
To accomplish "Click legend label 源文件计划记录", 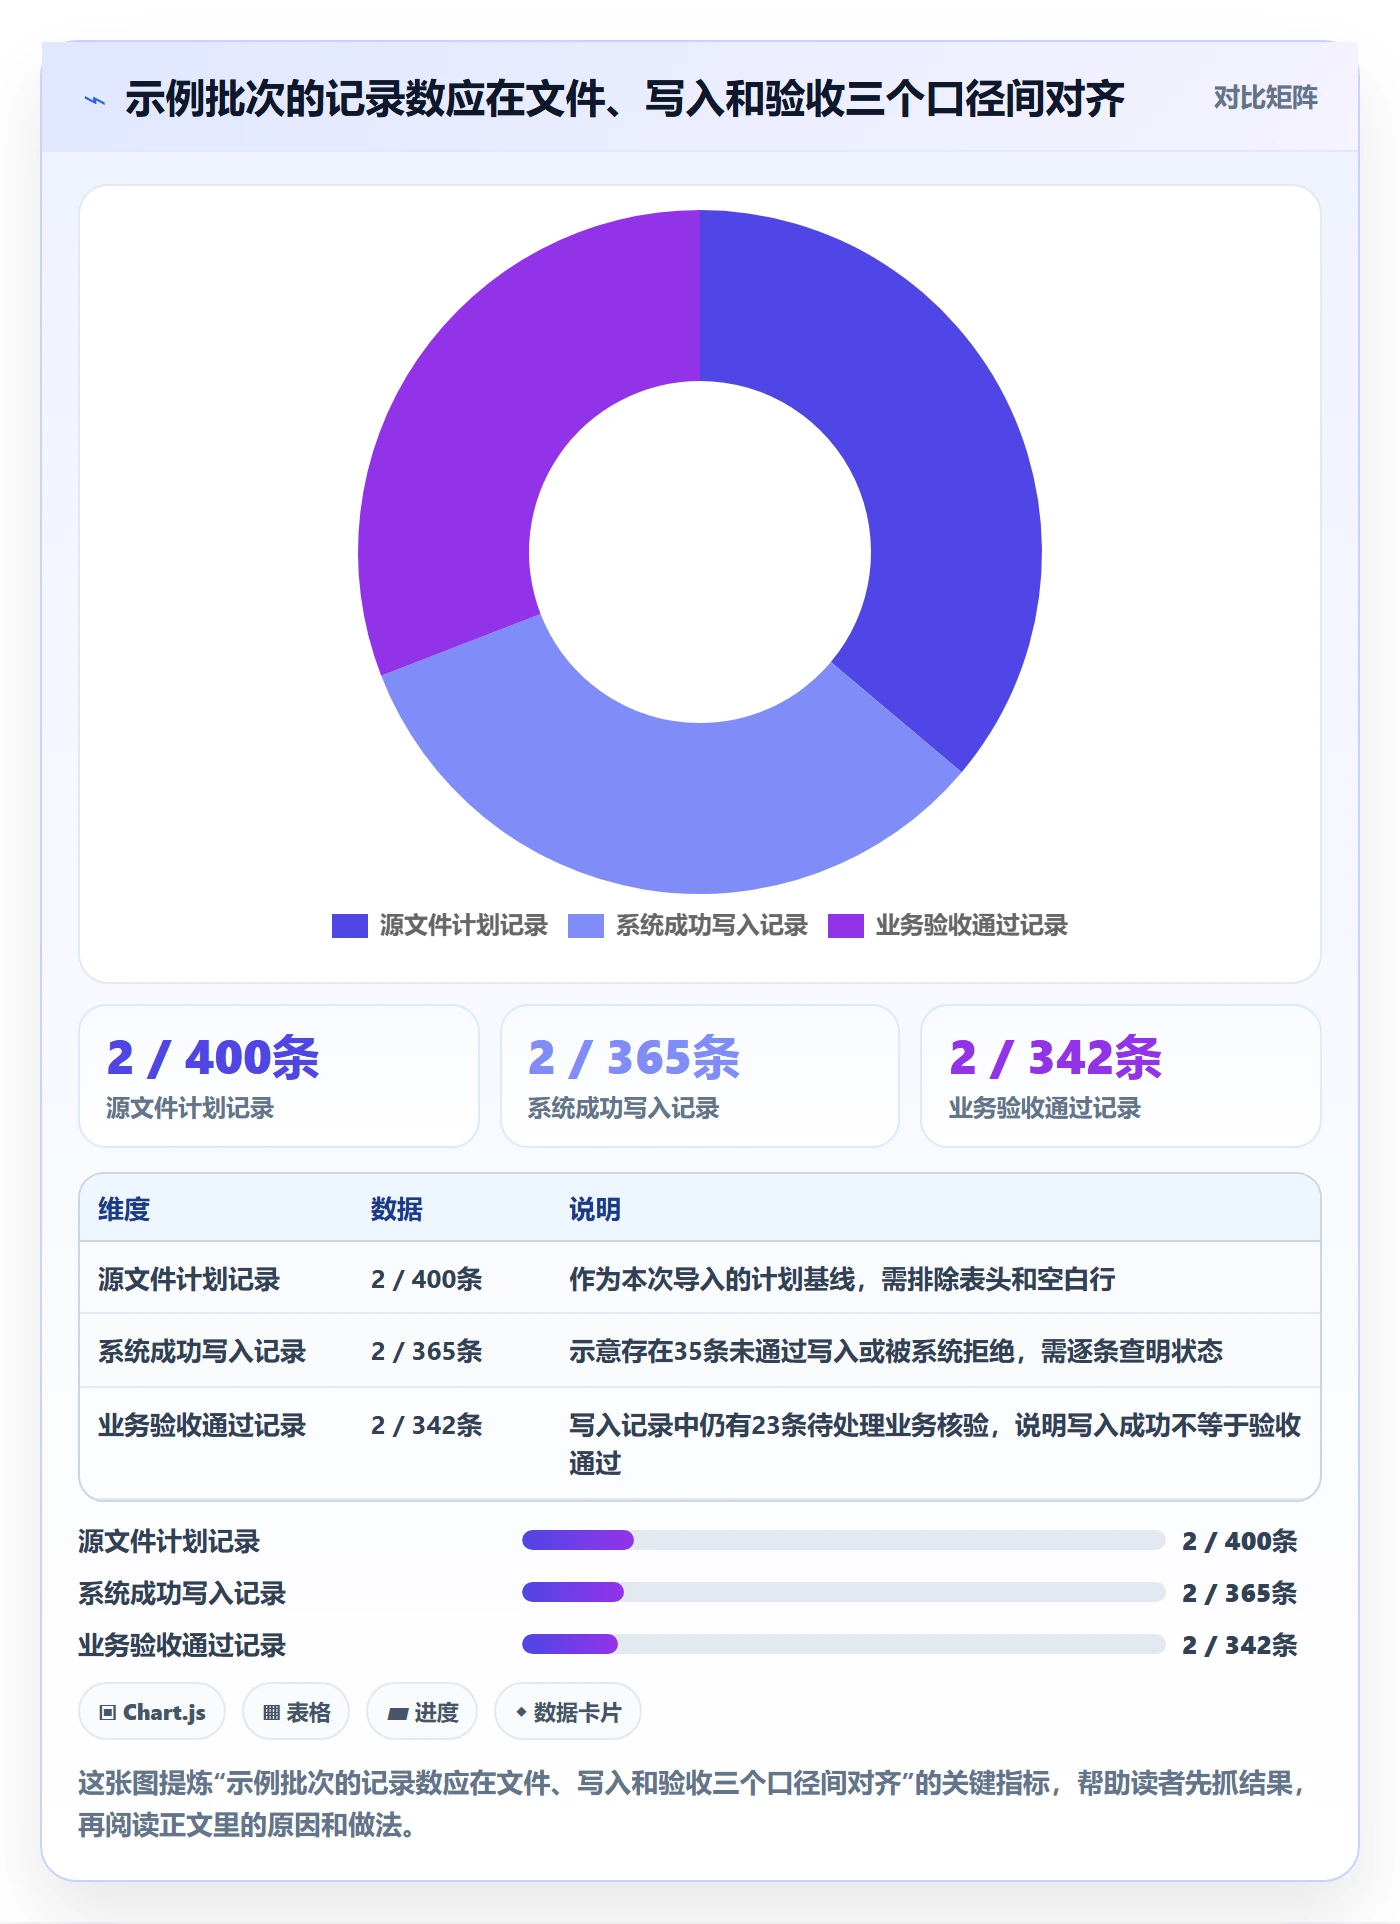I will click(x=464, y=926).
